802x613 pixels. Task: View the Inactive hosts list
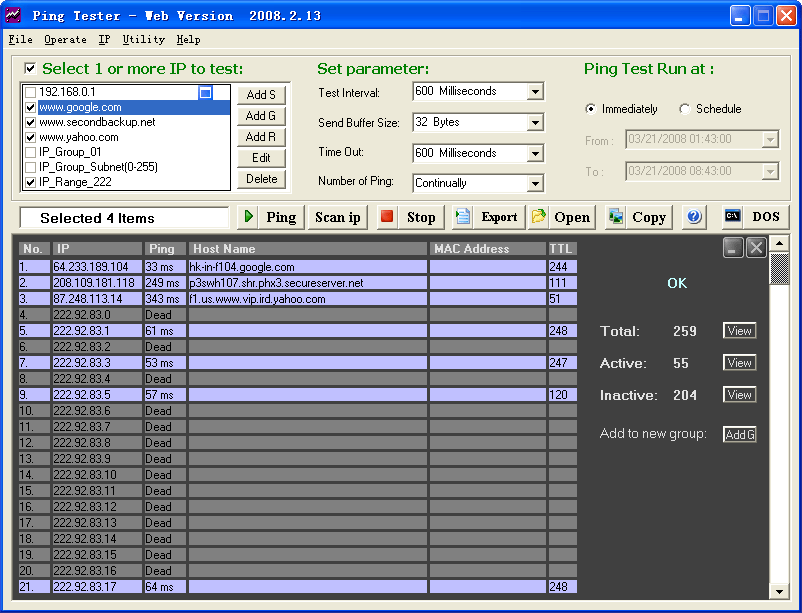[740, 395]
